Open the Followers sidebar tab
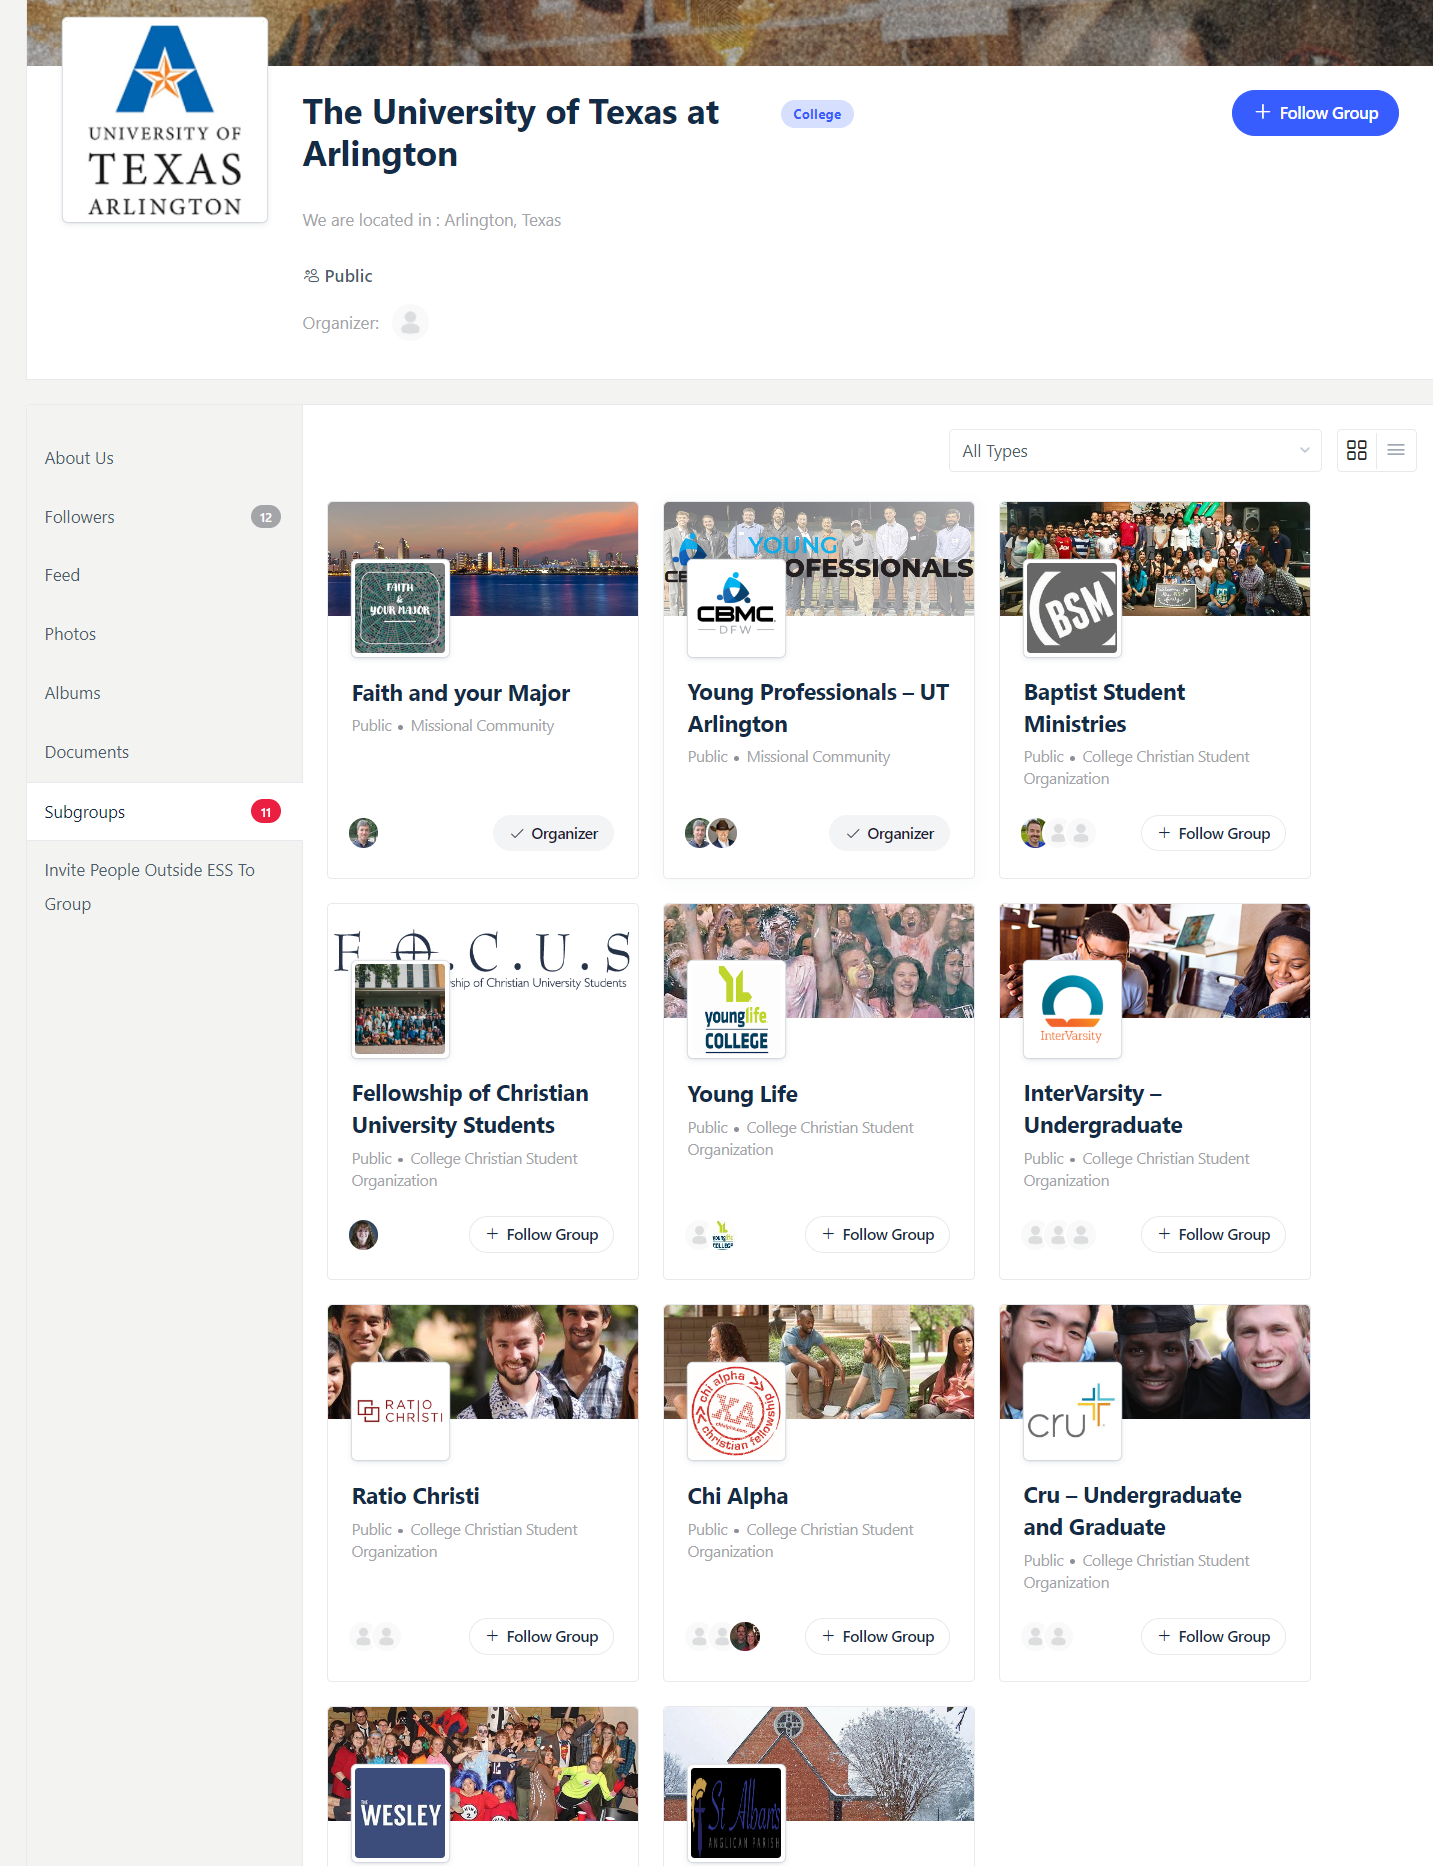Viewport: 1433px width, 1866px height. [x=79, y=517]
